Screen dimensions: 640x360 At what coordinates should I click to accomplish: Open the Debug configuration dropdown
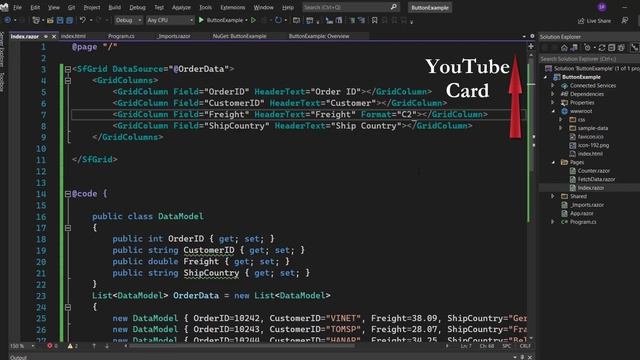click(128, 20)
